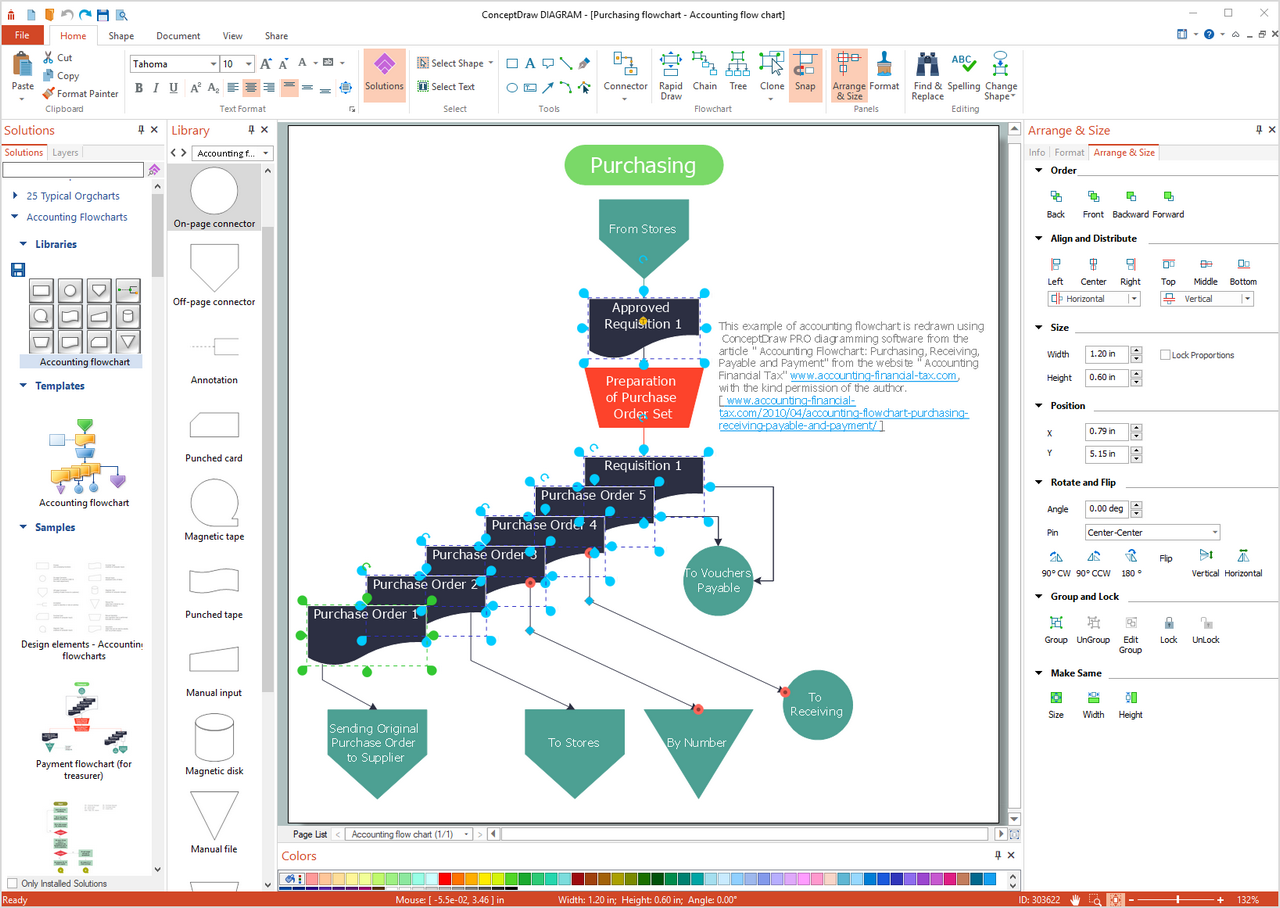1280x908 pixels.
Task: Align shapes to Top
Action: tap(1168, 271)
